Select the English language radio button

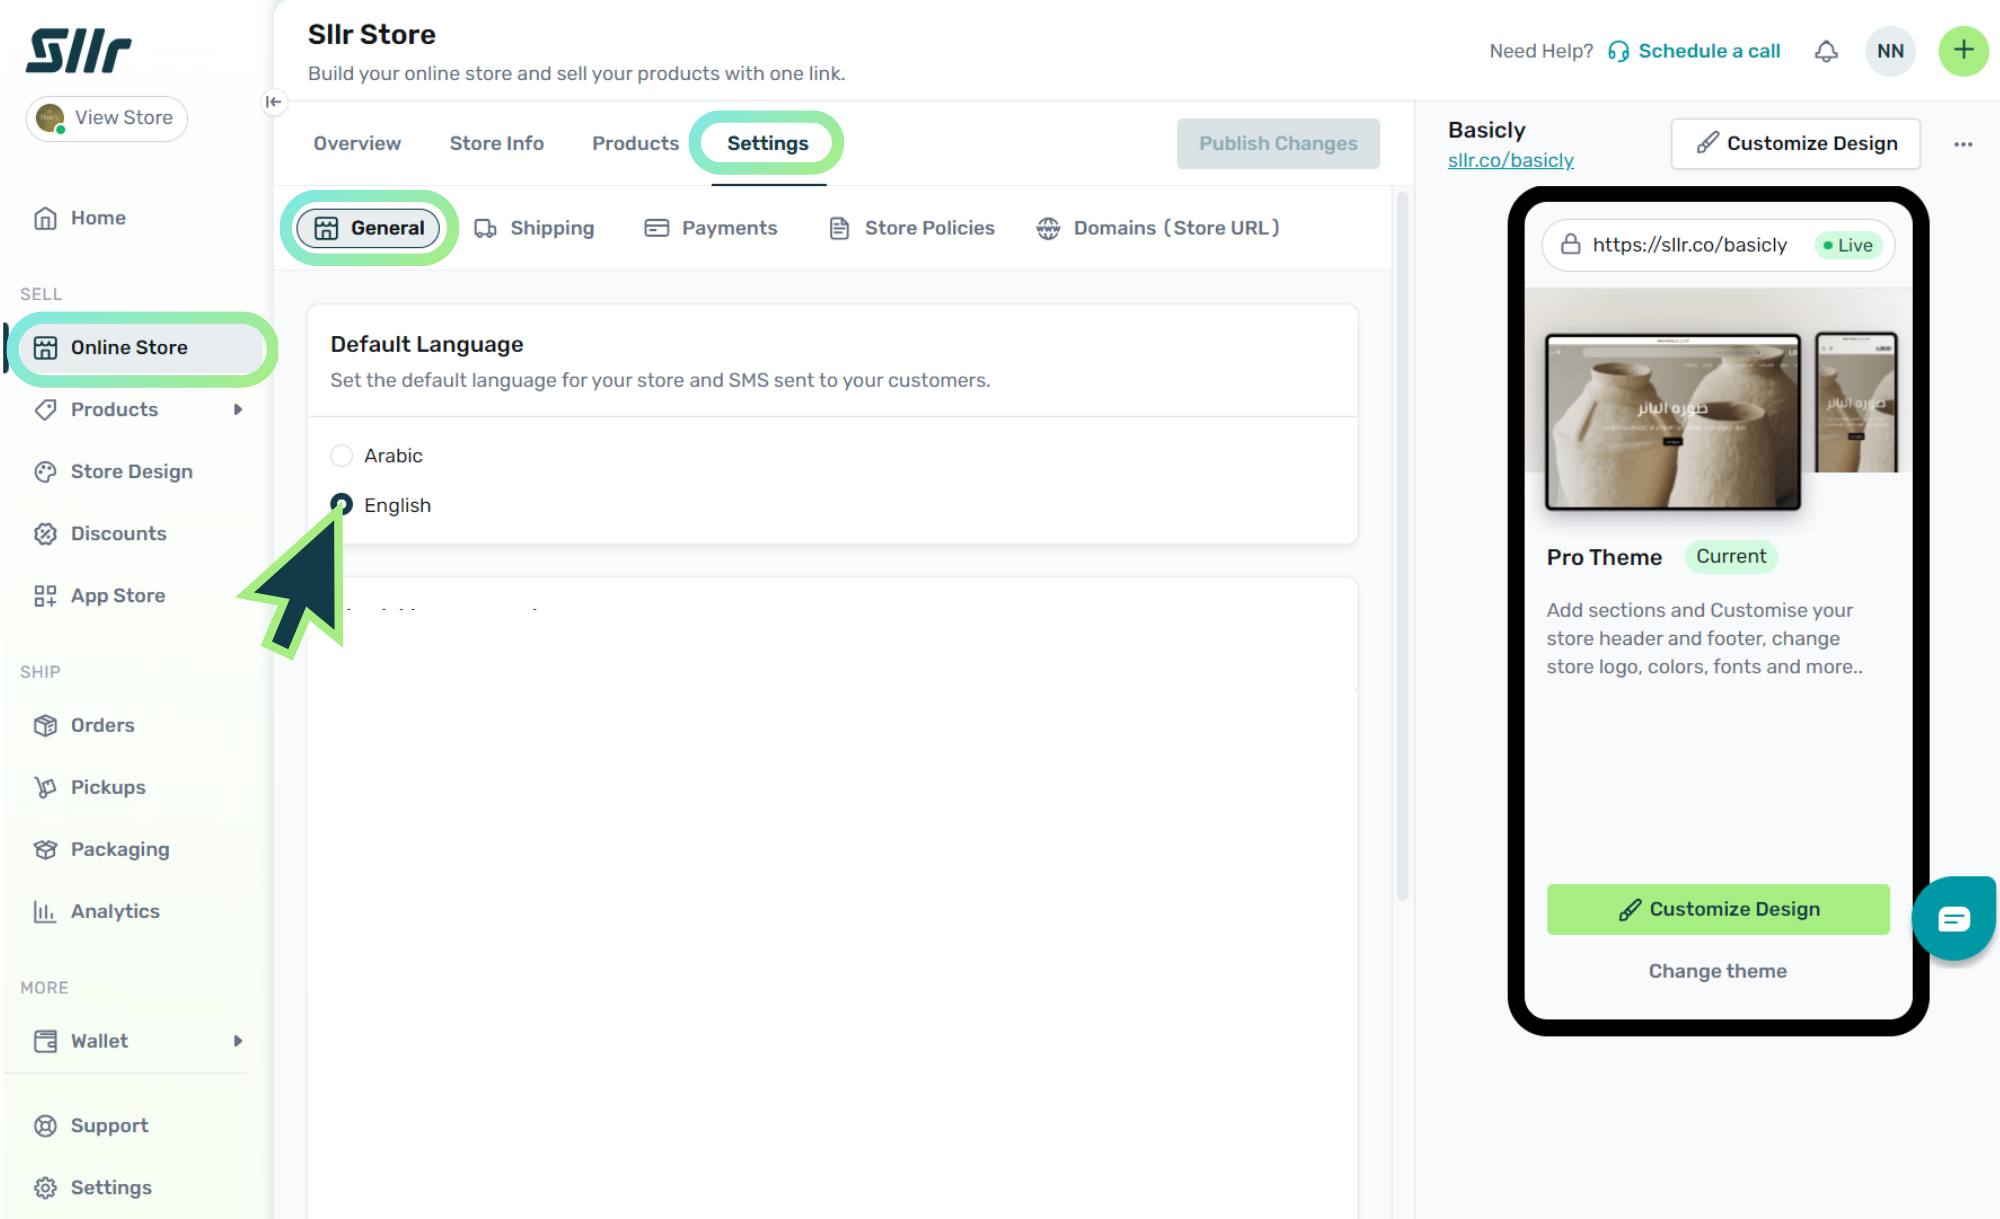point(342,504)
